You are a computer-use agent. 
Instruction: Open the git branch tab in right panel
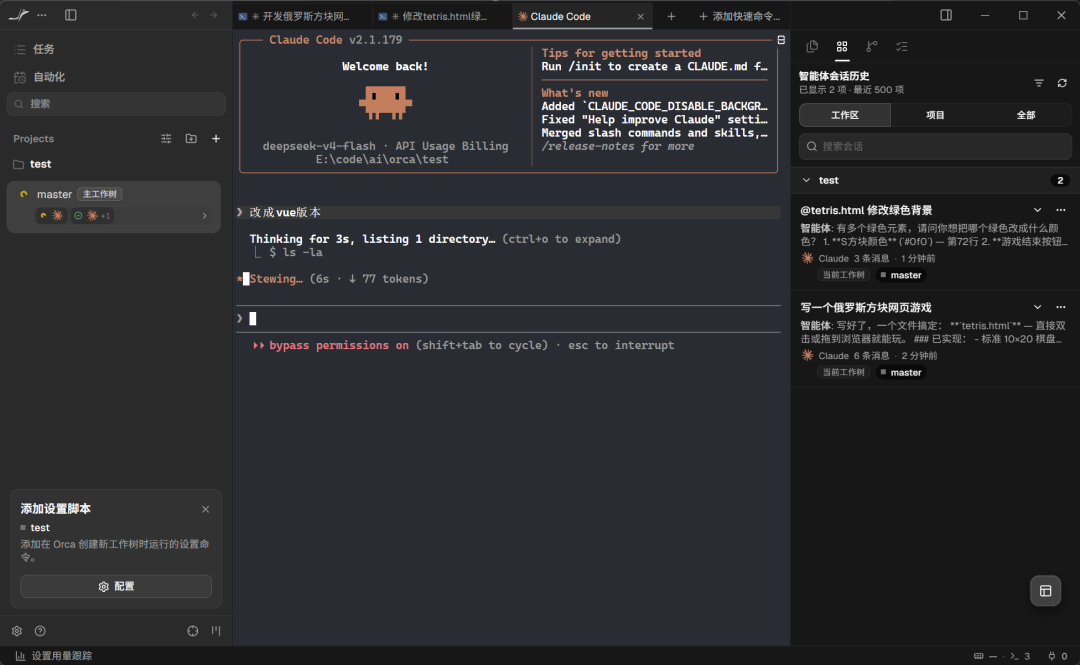(872, 46)
